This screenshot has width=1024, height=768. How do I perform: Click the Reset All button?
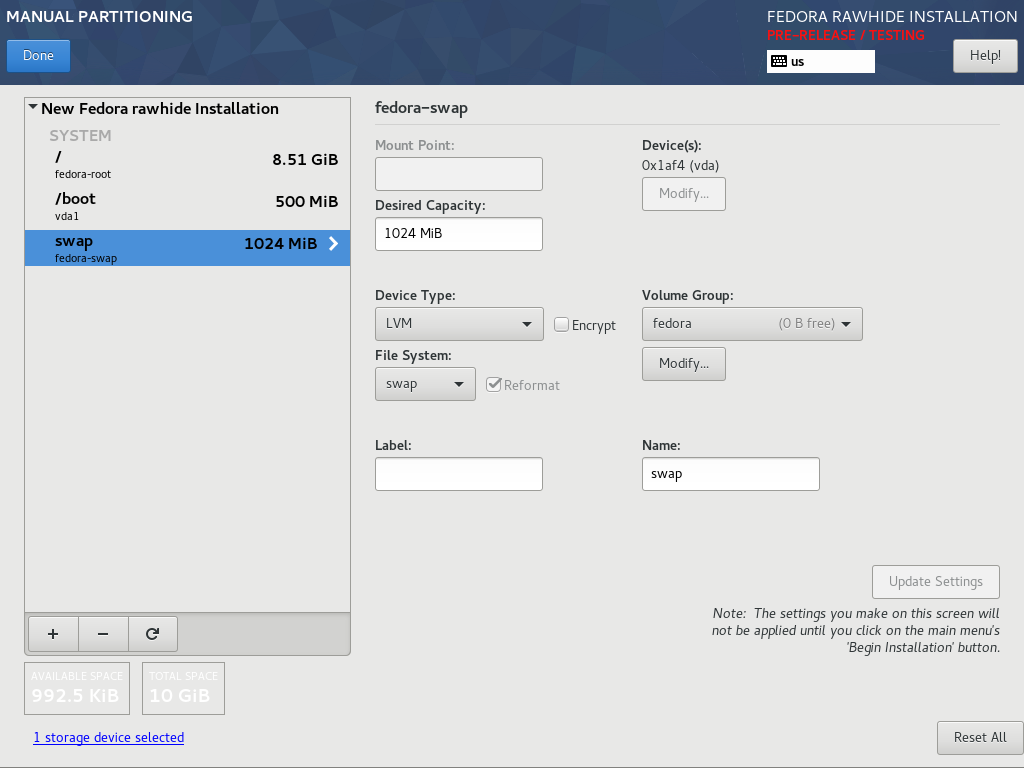[x=980, y=737]
